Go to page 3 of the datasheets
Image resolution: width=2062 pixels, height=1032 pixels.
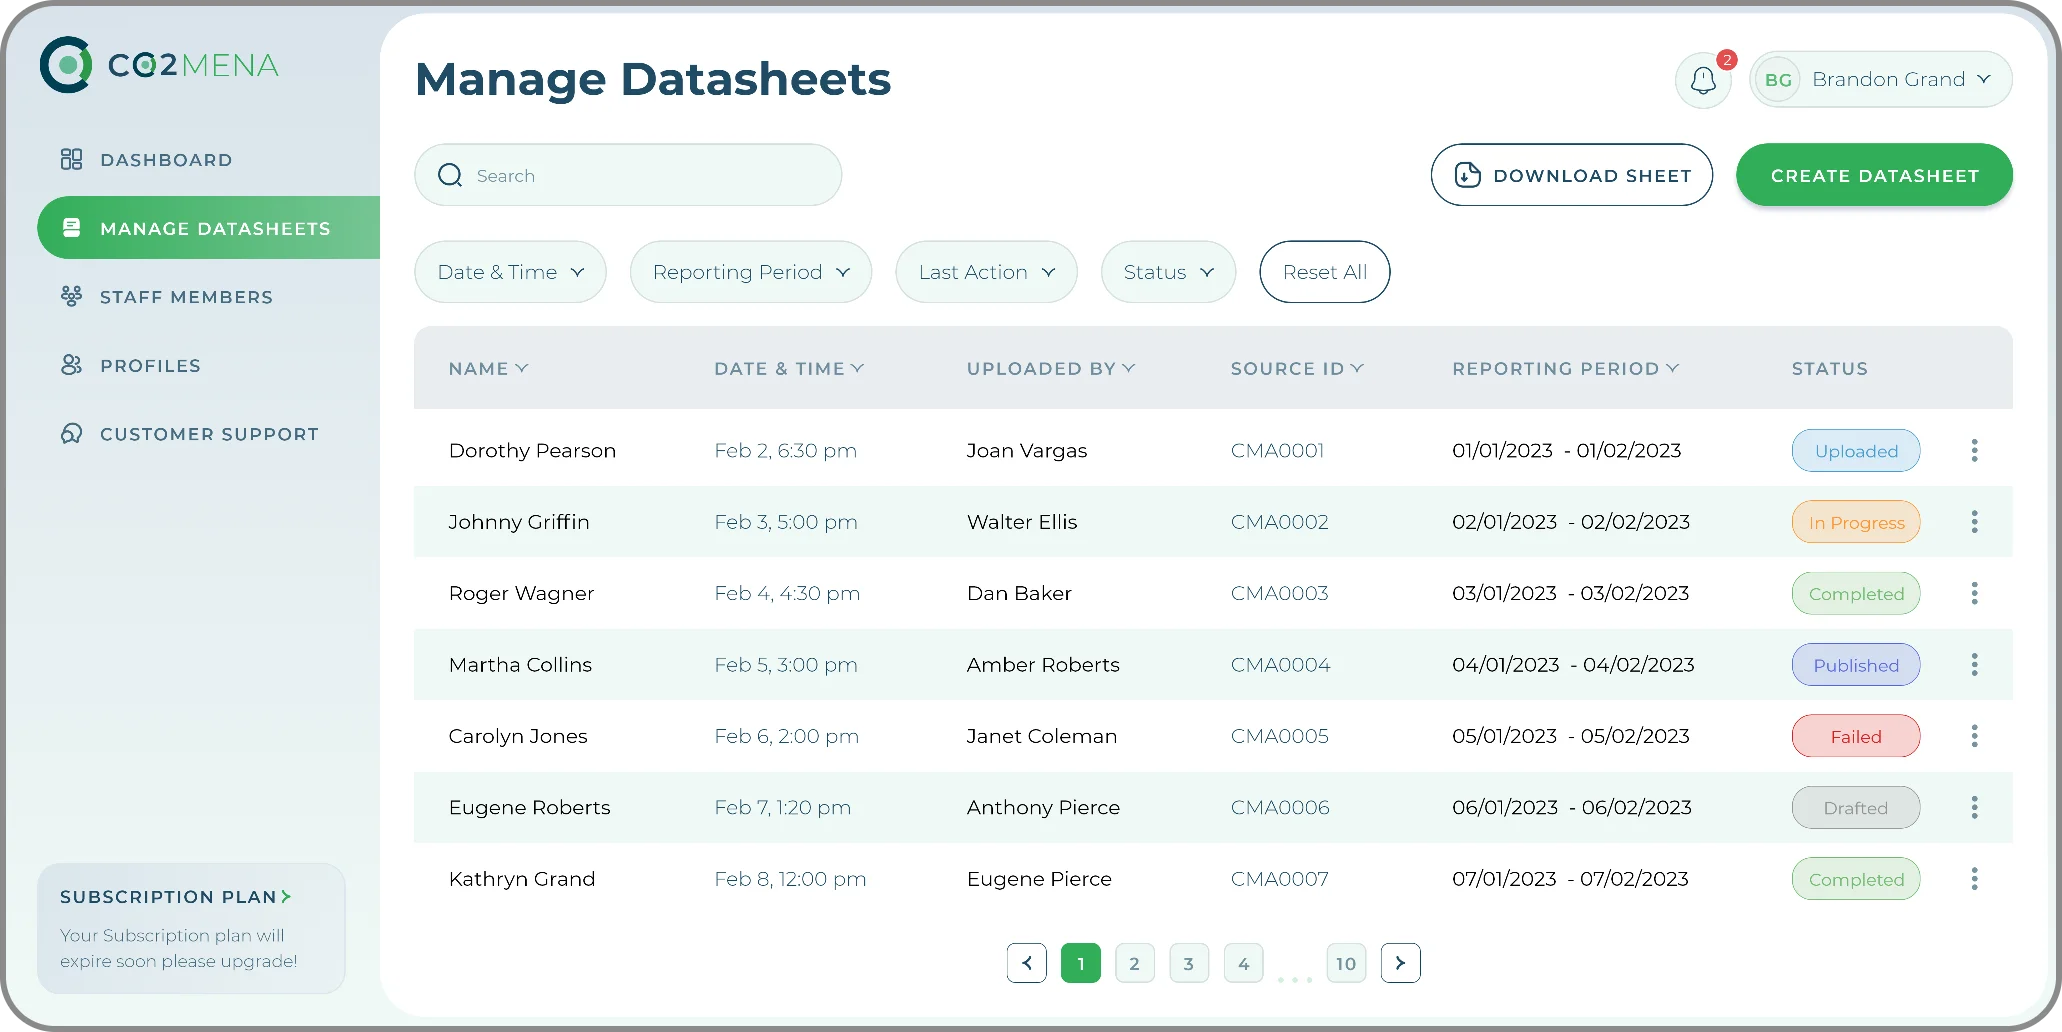1189,963
